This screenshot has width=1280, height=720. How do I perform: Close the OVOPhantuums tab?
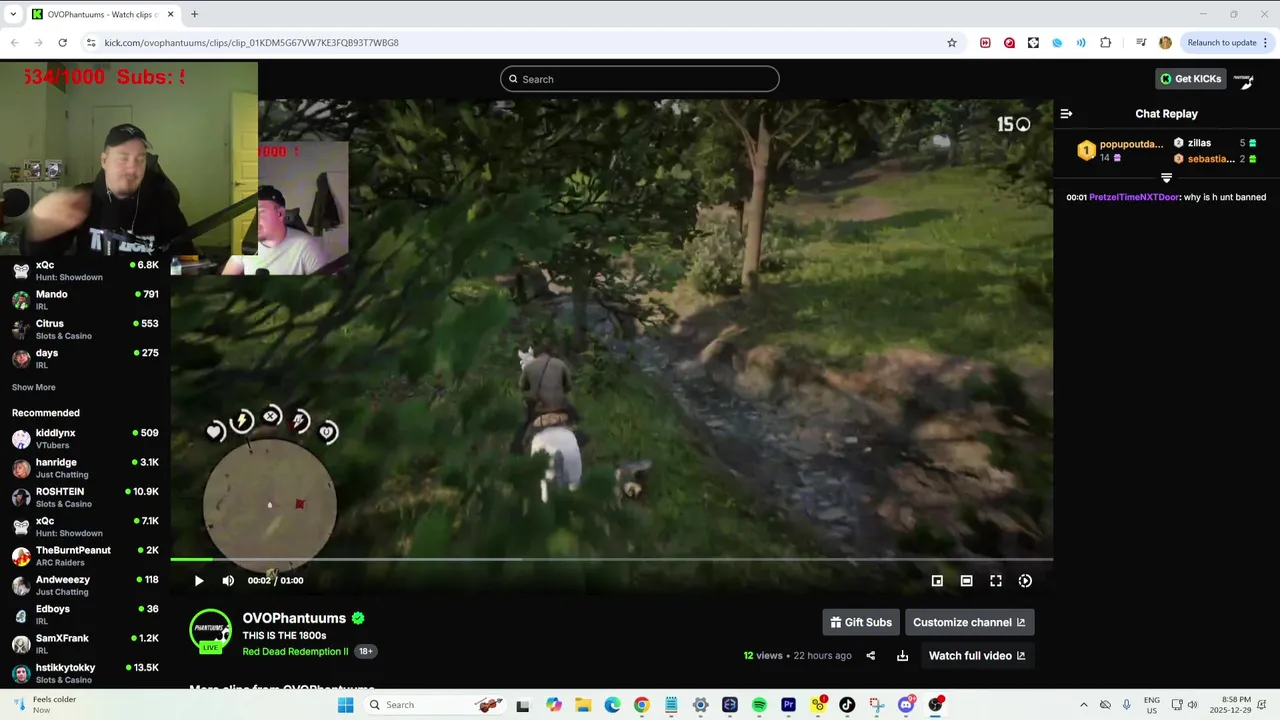pos(170,14)
